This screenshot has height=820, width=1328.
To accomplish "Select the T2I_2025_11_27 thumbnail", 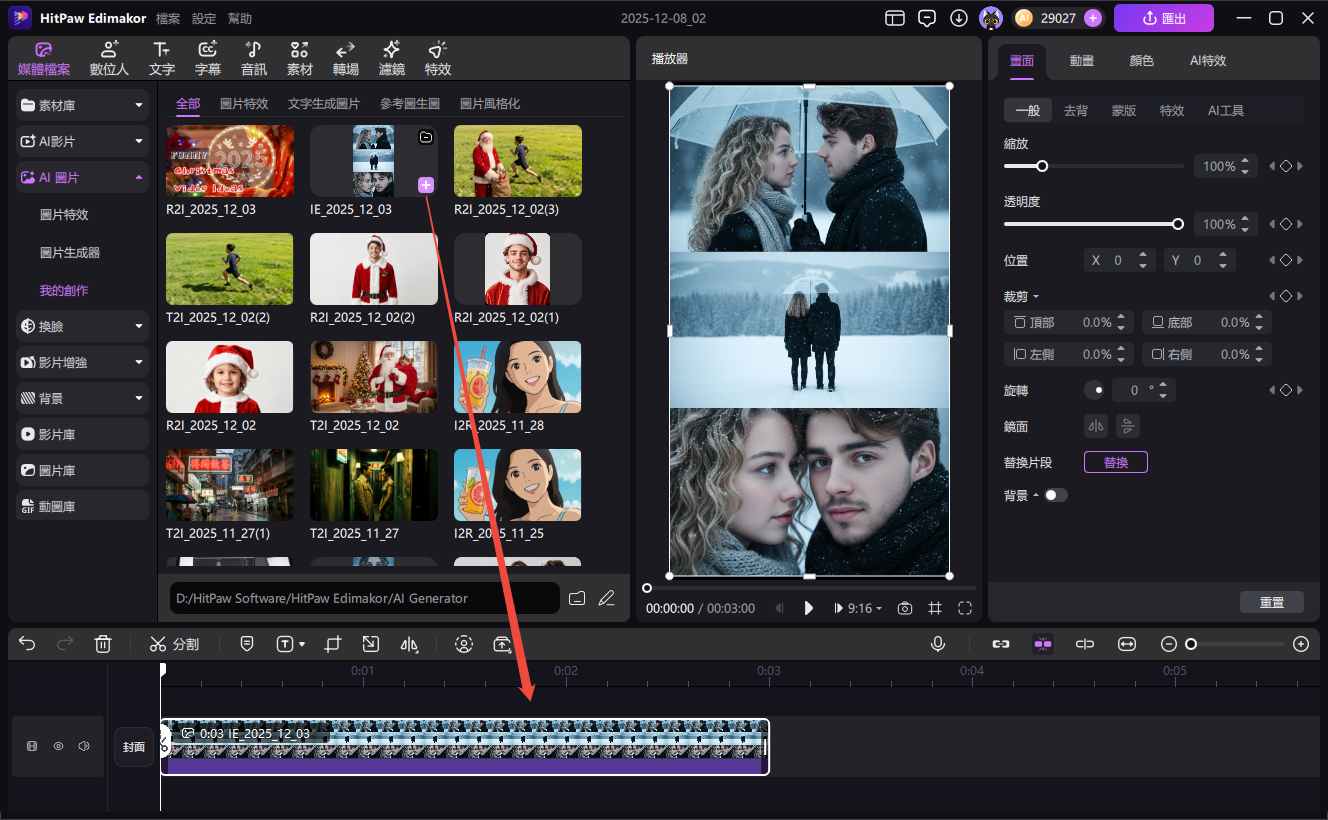I will coord(373,484).
